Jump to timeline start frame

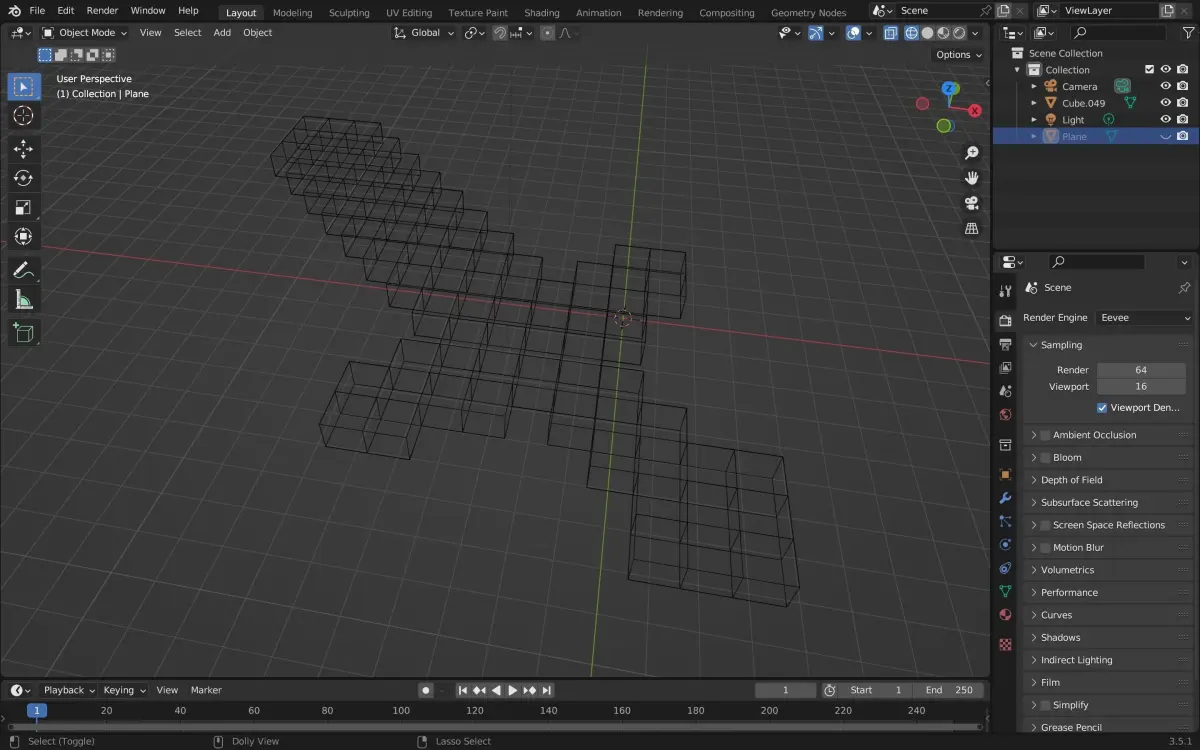point(463,690)
